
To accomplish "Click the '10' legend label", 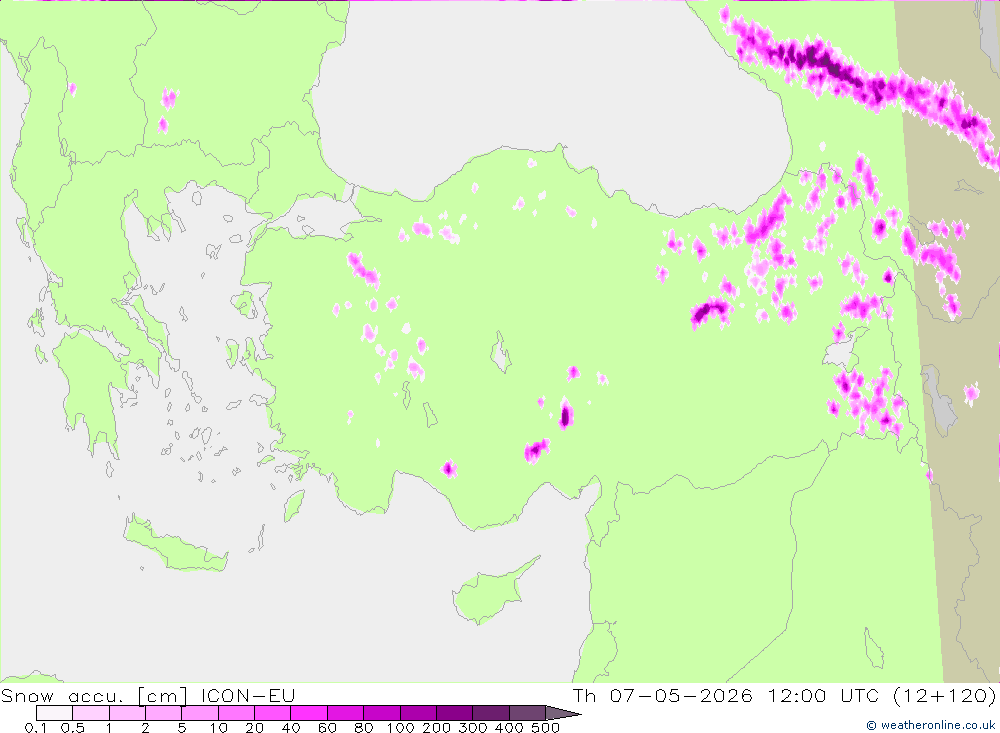I will (218, 728).
